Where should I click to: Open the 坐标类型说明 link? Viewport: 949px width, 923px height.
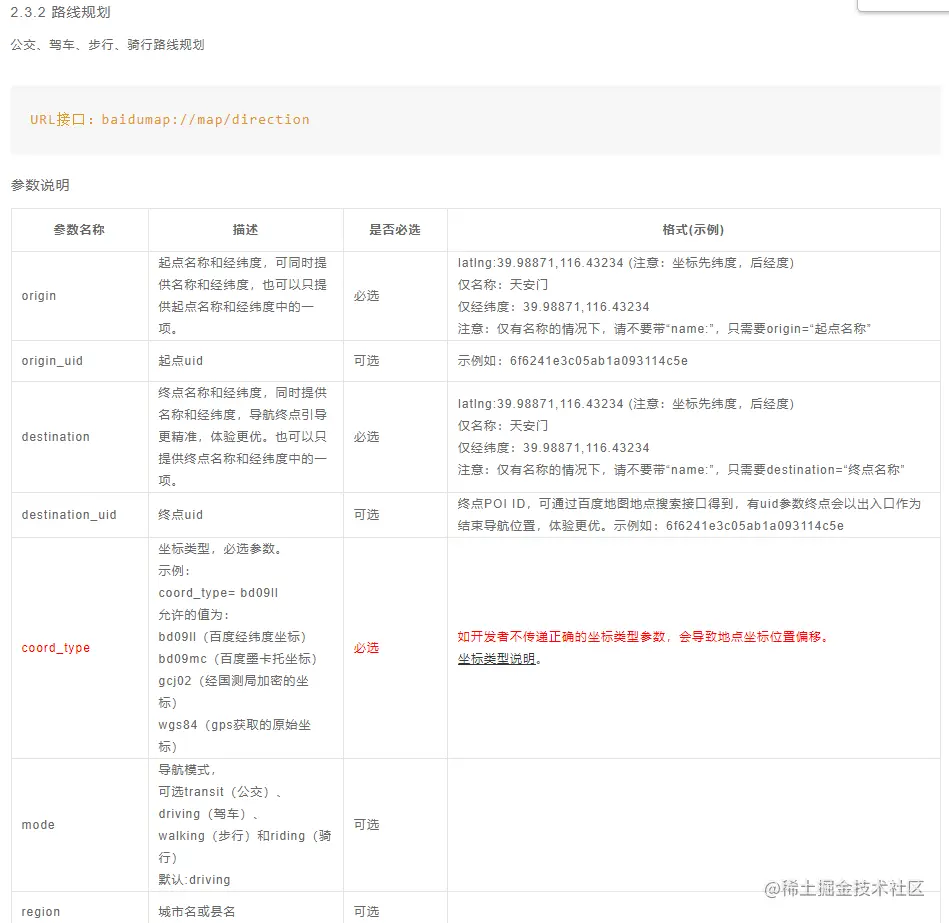click(496, 659)
